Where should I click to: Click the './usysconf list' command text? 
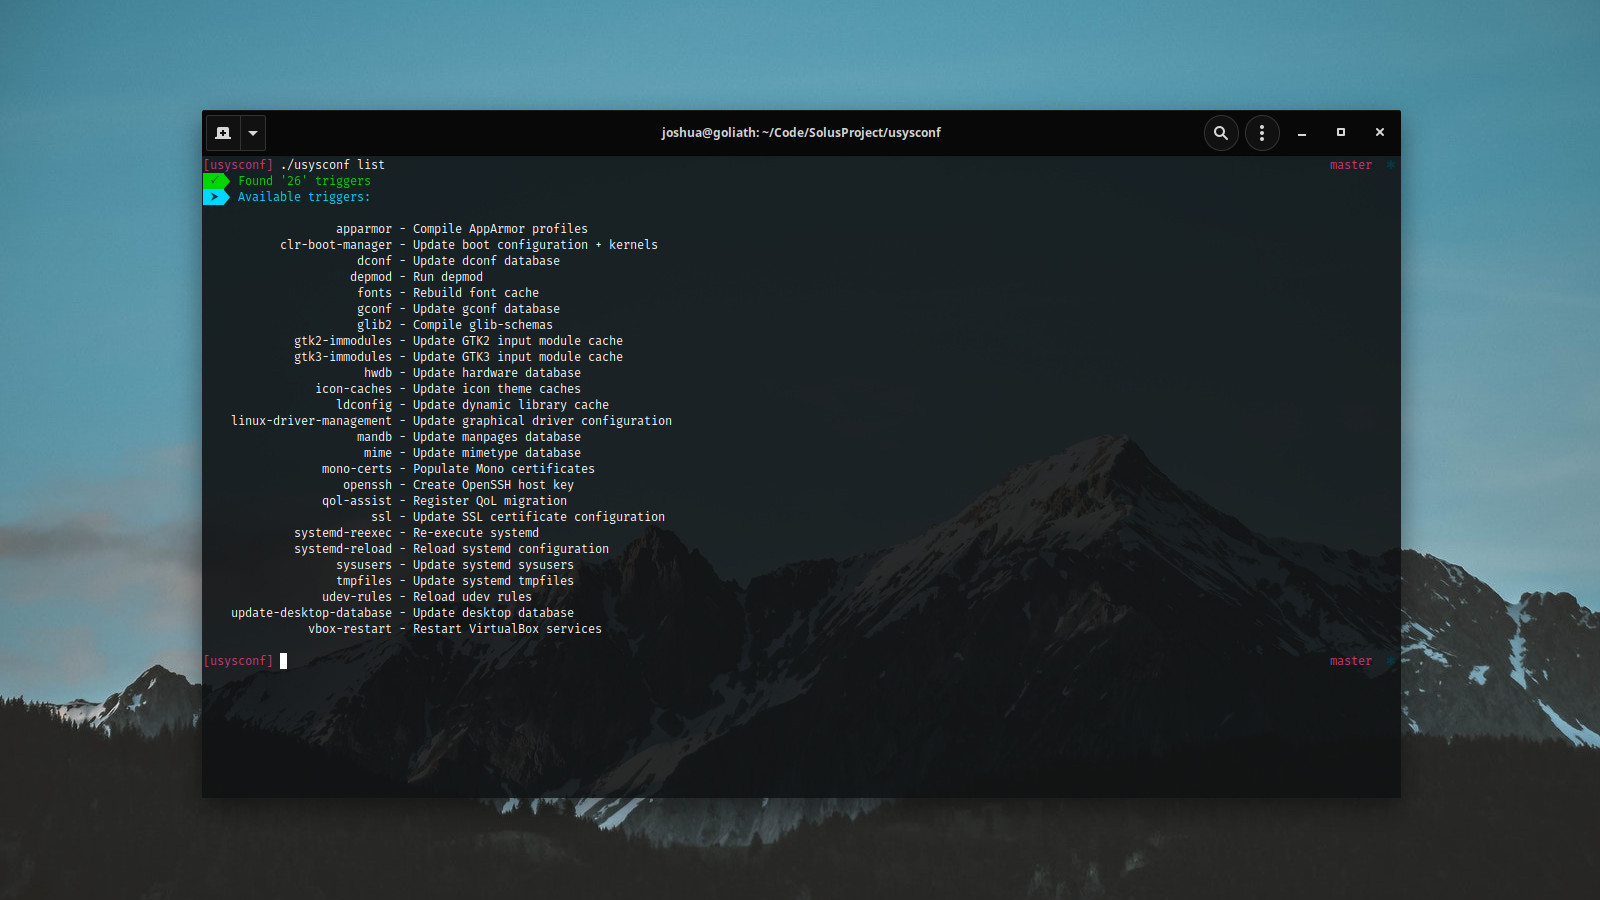[x=332, y=165]
